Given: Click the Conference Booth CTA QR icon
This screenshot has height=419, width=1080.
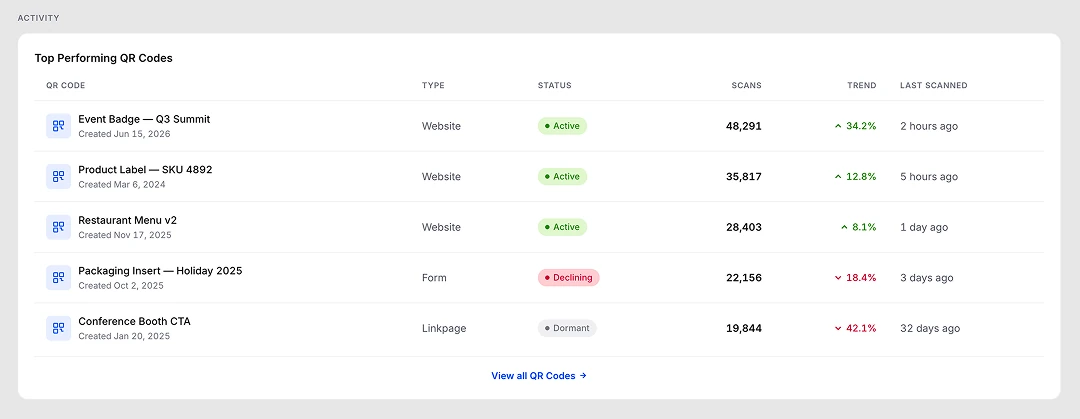Looking at the screenshot, I should coord(59,328).
